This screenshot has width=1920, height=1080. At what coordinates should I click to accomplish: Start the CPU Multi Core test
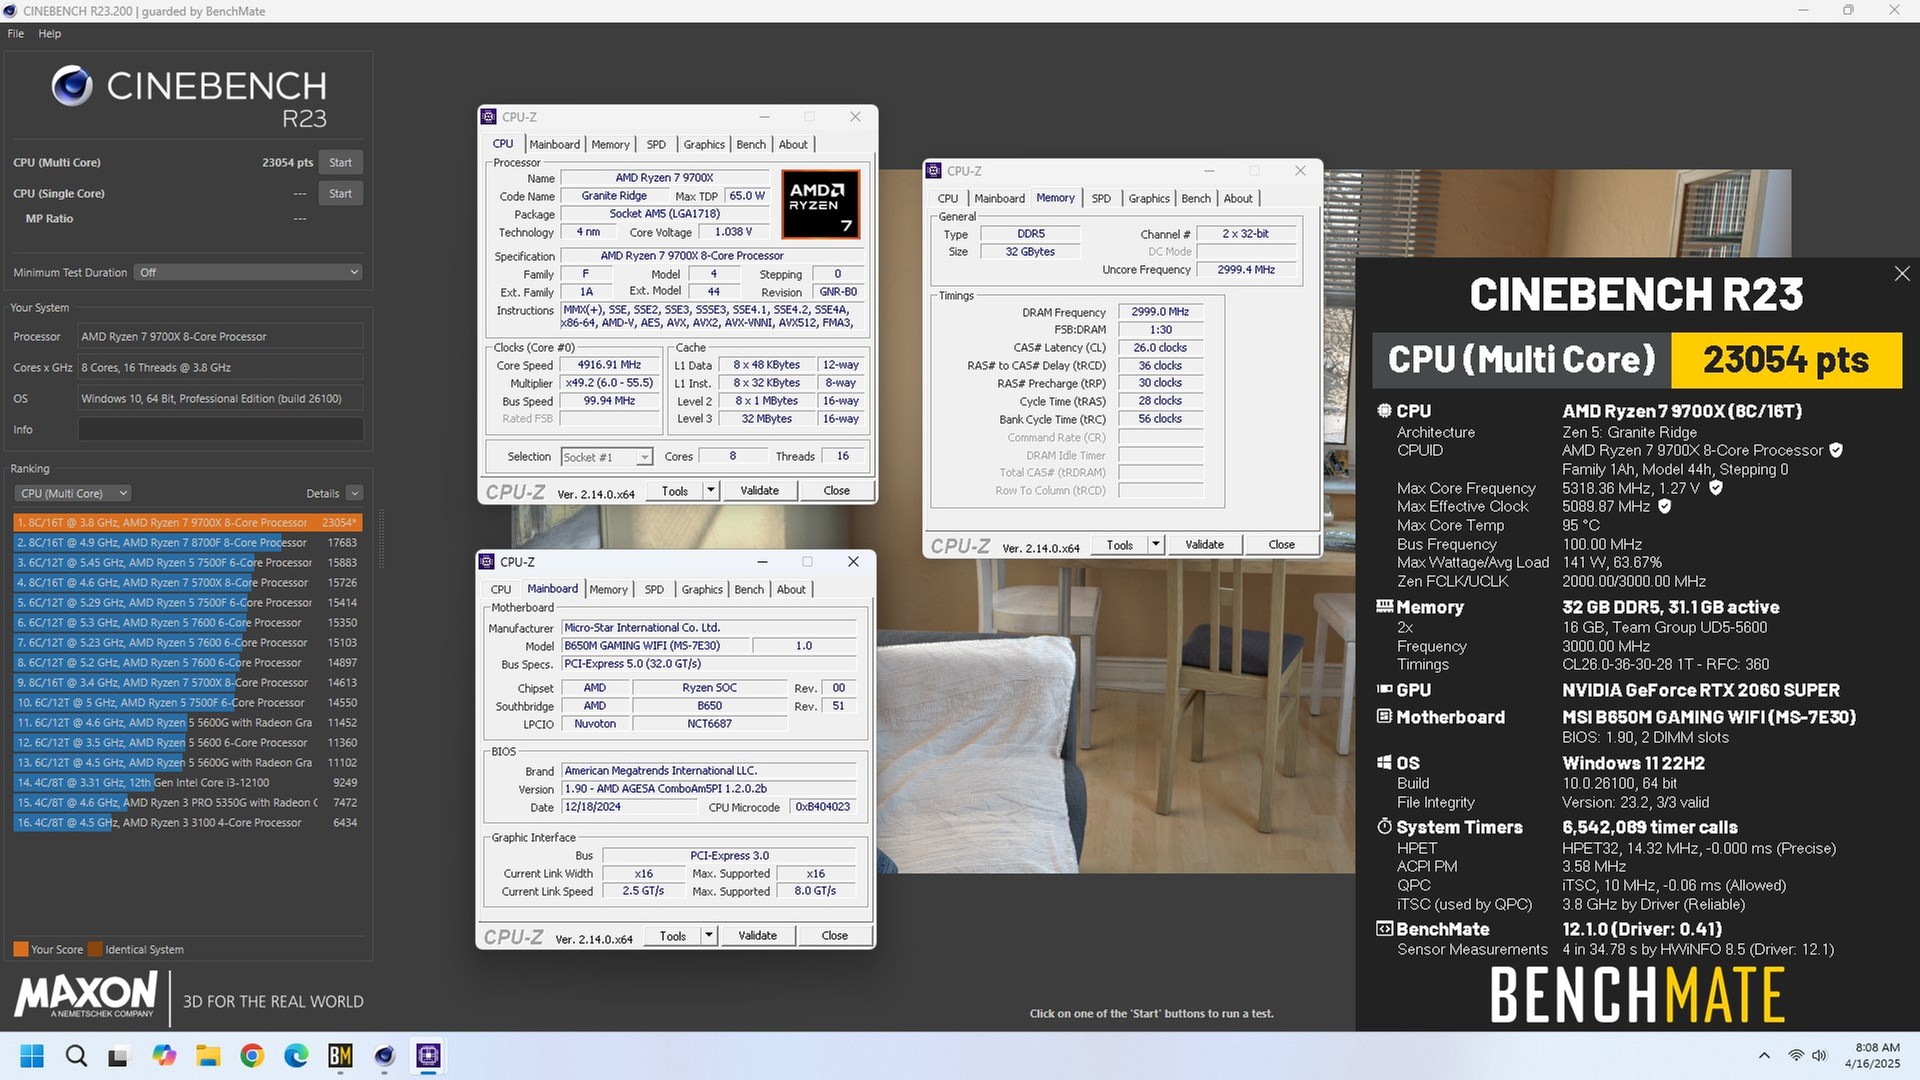(x=340, y=163)
